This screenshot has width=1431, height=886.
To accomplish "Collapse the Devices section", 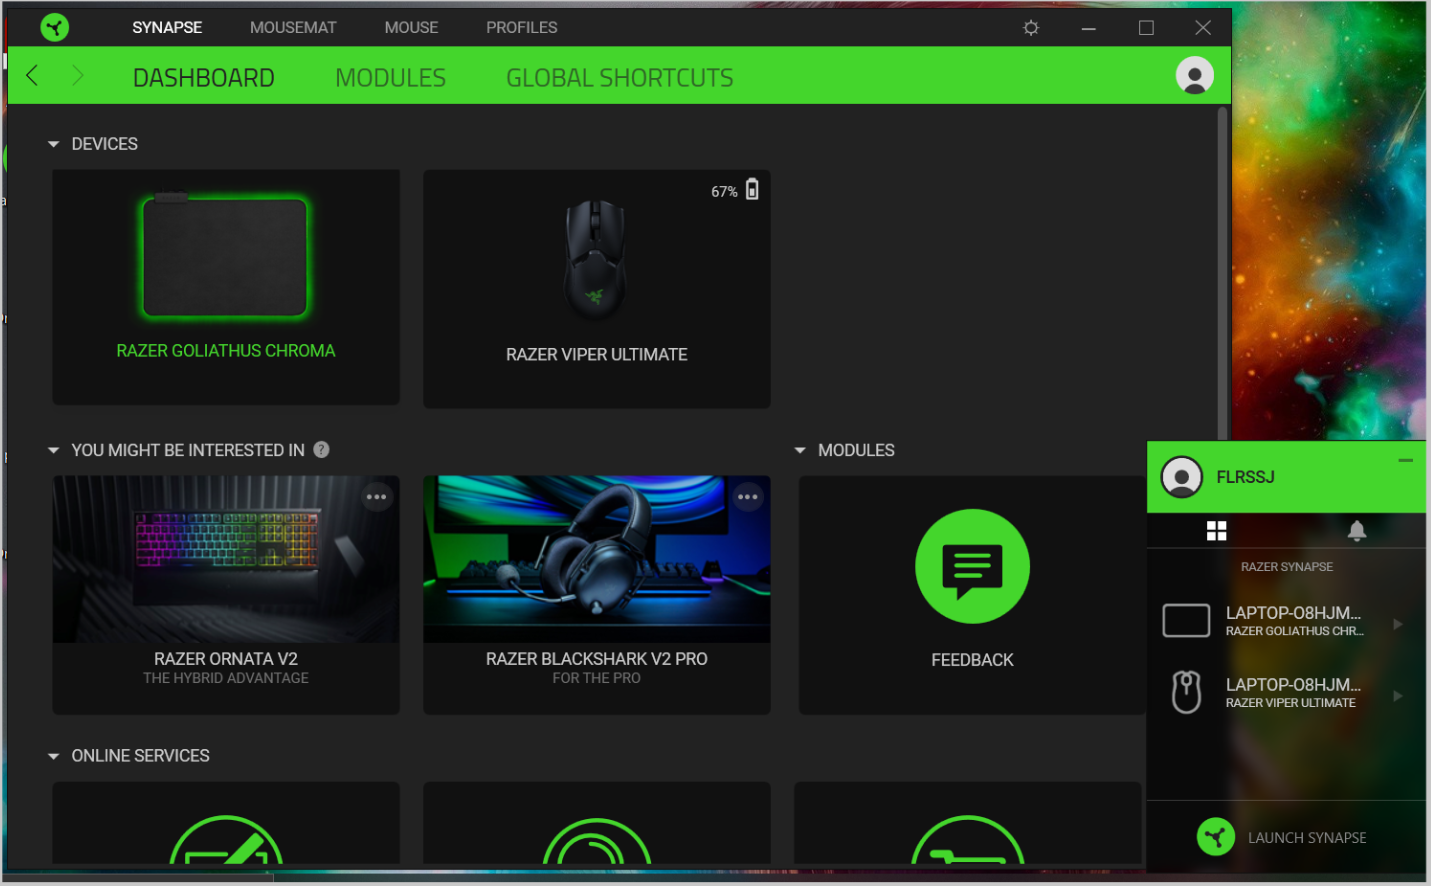I will tap(54, 145).
